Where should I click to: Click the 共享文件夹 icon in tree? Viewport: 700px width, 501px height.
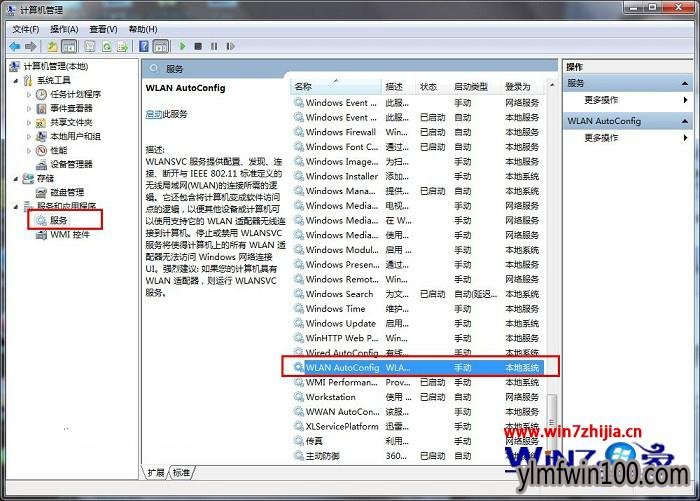41,122
